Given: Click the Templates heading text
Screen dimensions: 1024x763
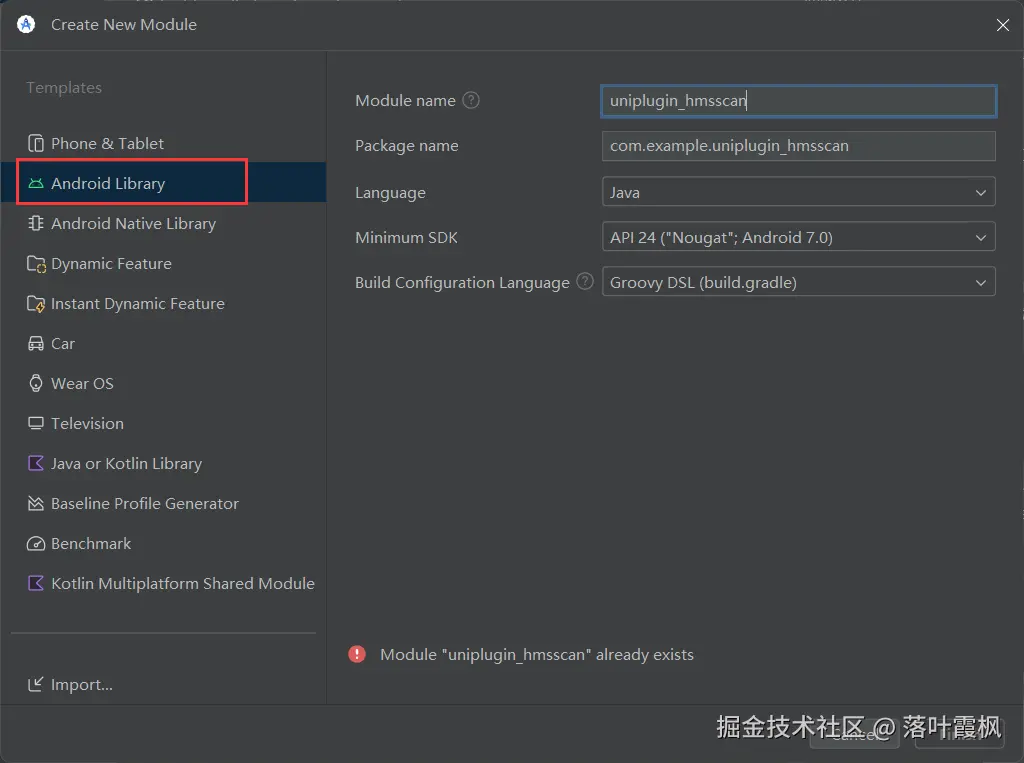Looking at the screenshot, I should pyautogui.click(x=64, y=88).
